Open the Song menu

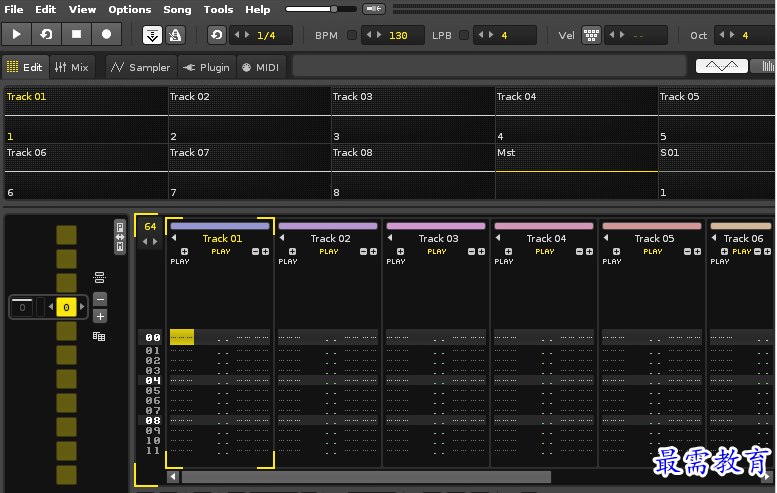click(x=177, y=9)
